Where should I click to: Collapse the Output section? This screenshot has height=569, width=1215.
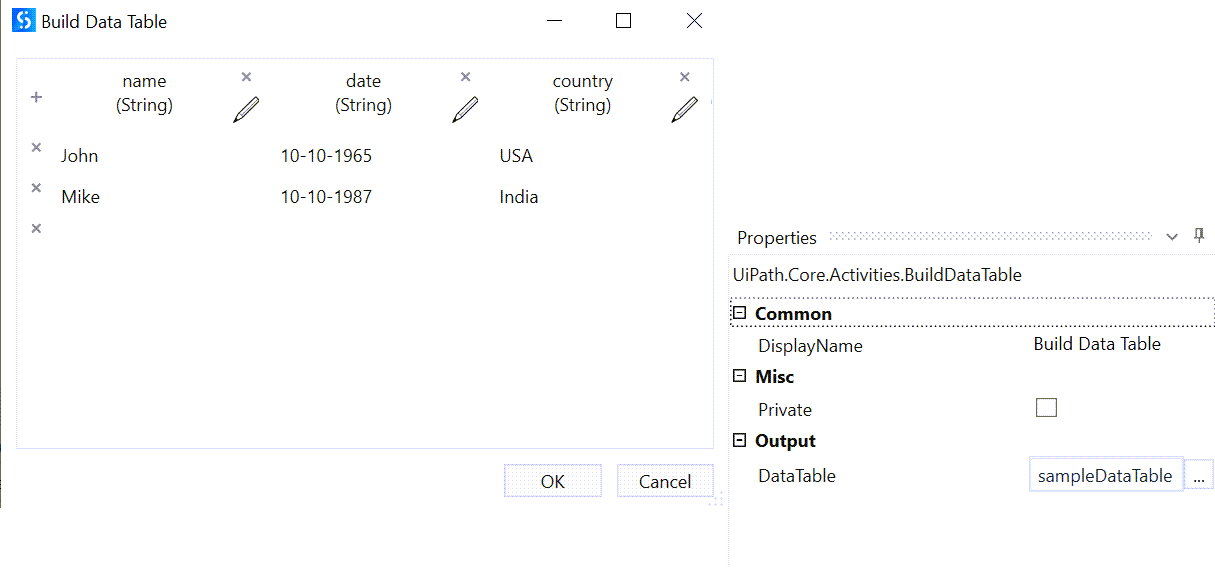coord(740,440)
